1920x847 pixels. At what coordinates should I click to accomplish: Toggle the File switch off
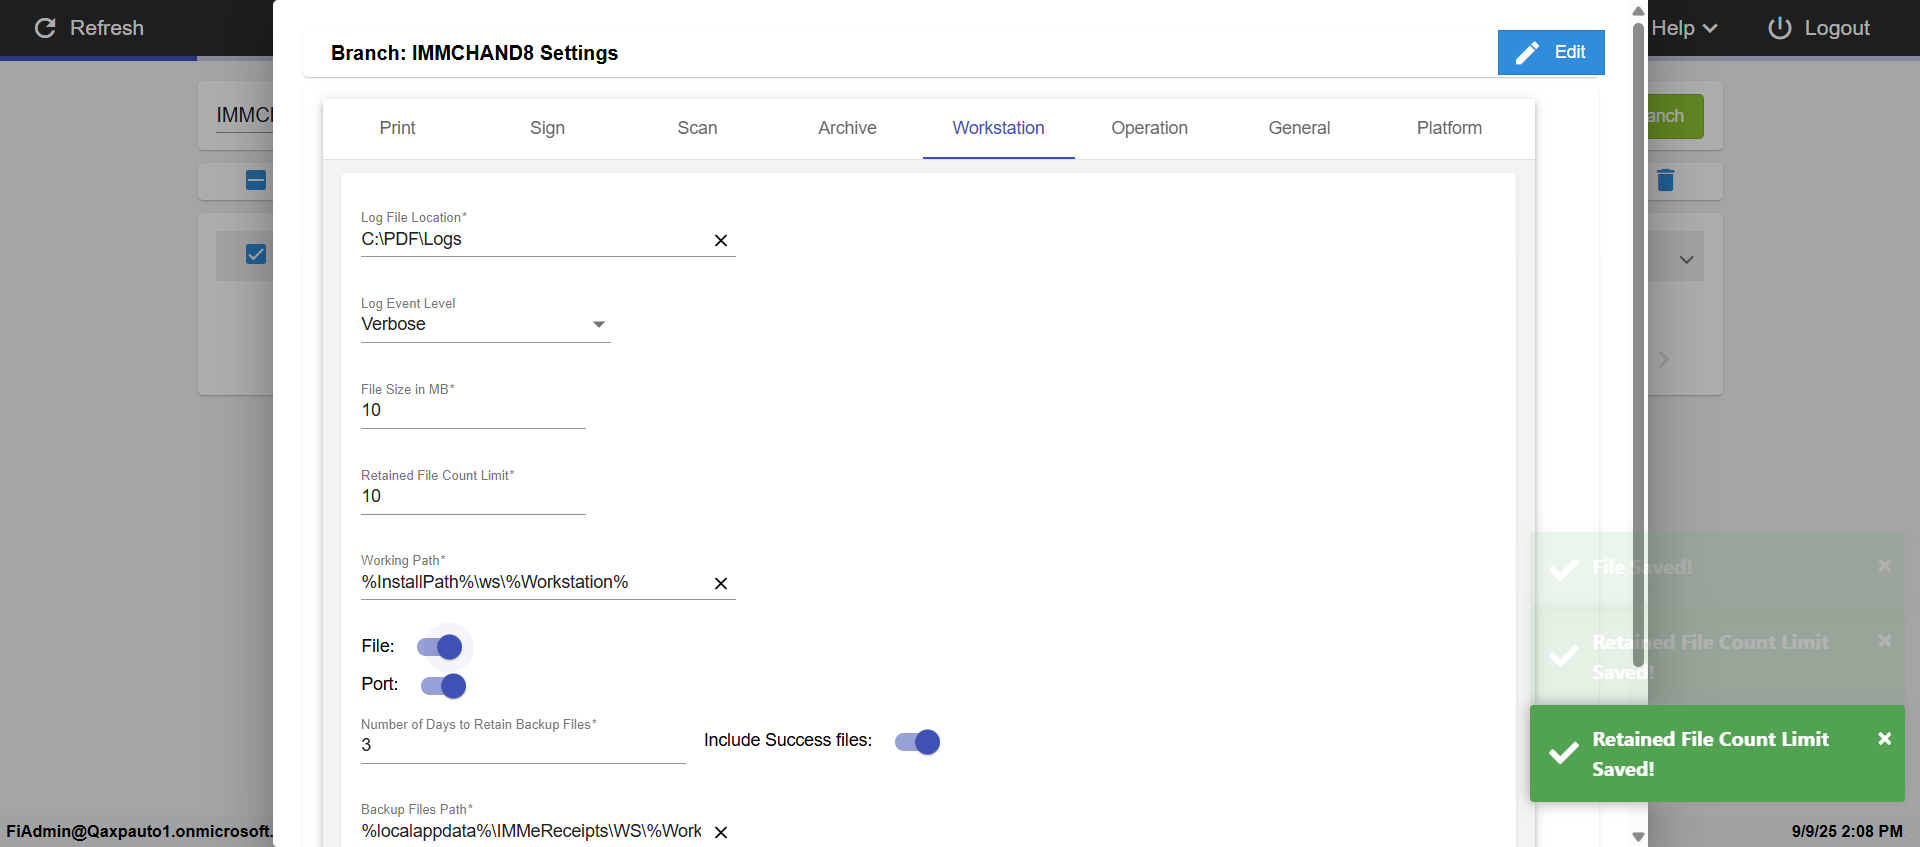coord(441,647)
